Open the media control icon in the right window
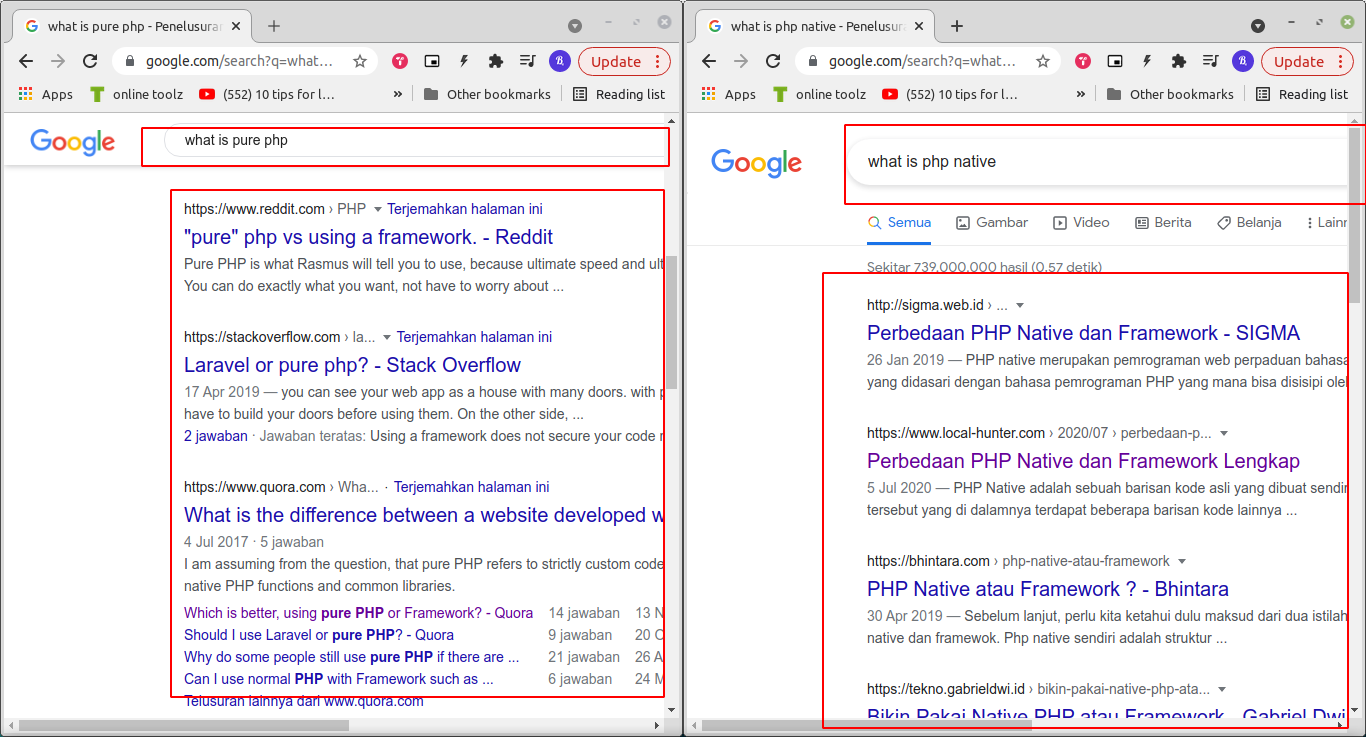Screen dimensions: 1366x737 tap(1211, 61)
